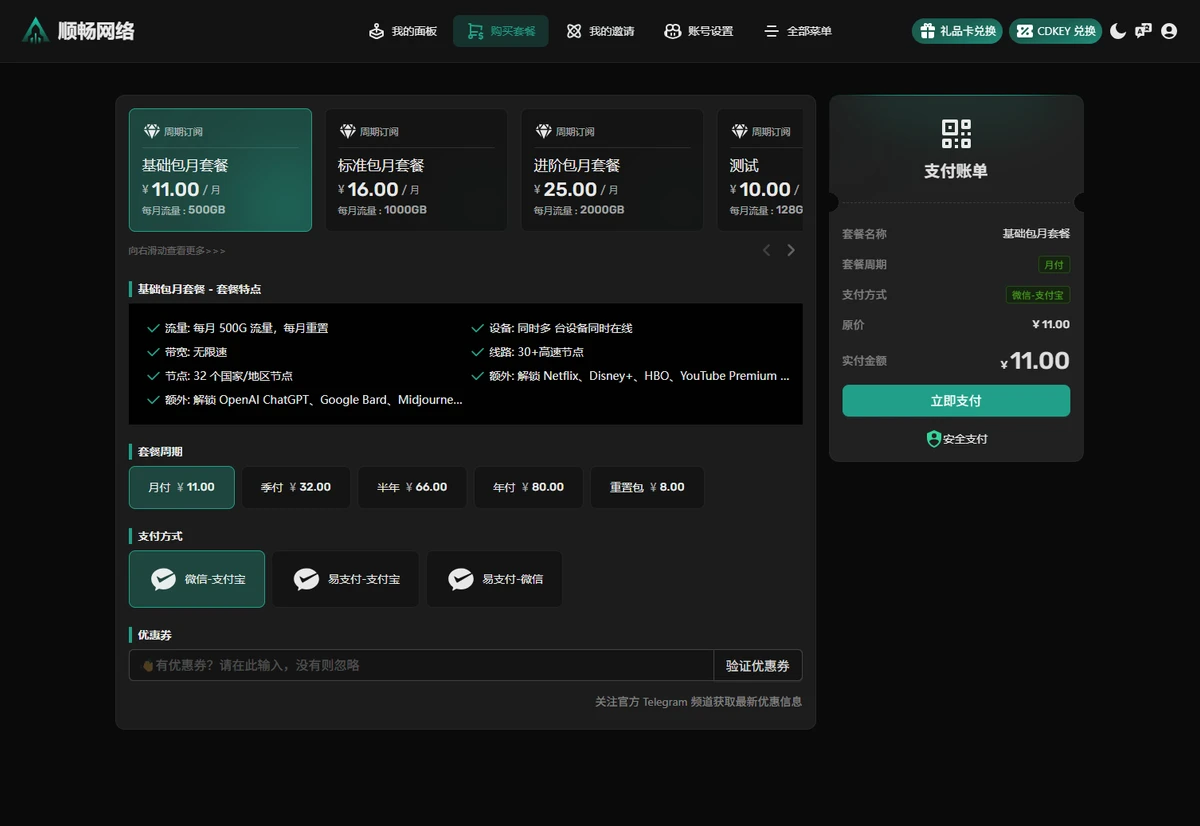1200x826 pixels.
Task: Click the 安全支付 shield icon
Action: tap(934, 439)
